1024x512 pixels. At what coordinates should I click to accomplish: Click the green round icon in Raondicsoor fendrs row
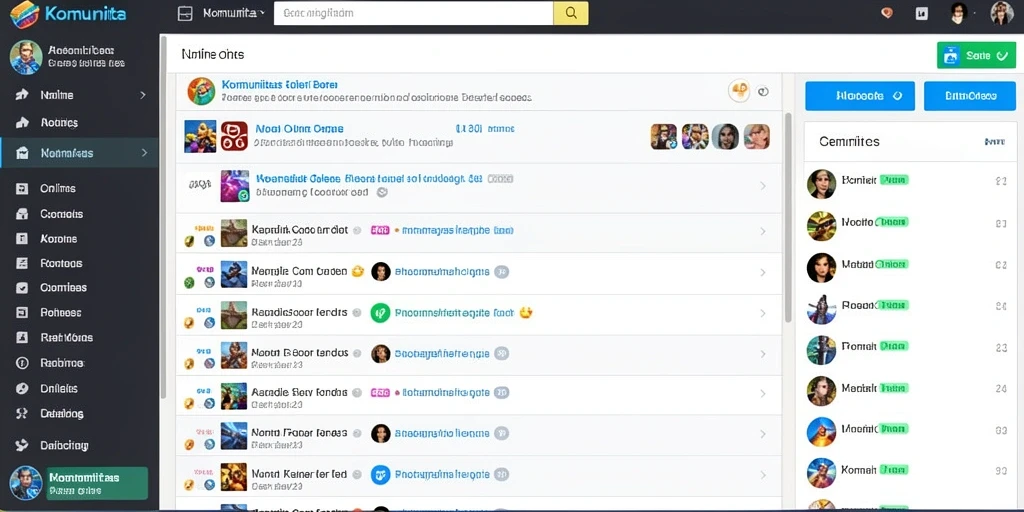380,313
